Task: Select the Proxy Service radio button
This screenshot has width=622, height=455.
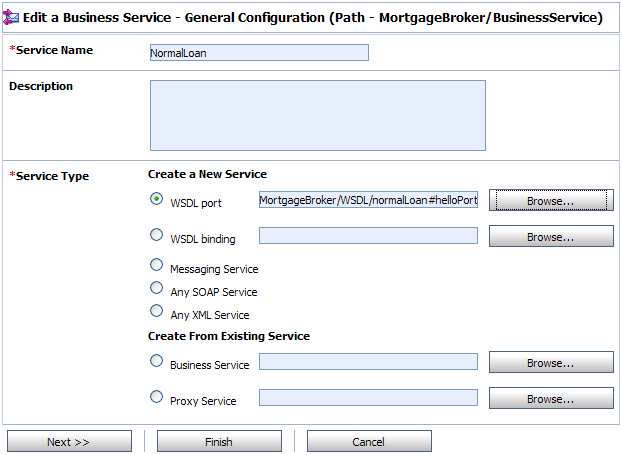Action: point(156,397)
